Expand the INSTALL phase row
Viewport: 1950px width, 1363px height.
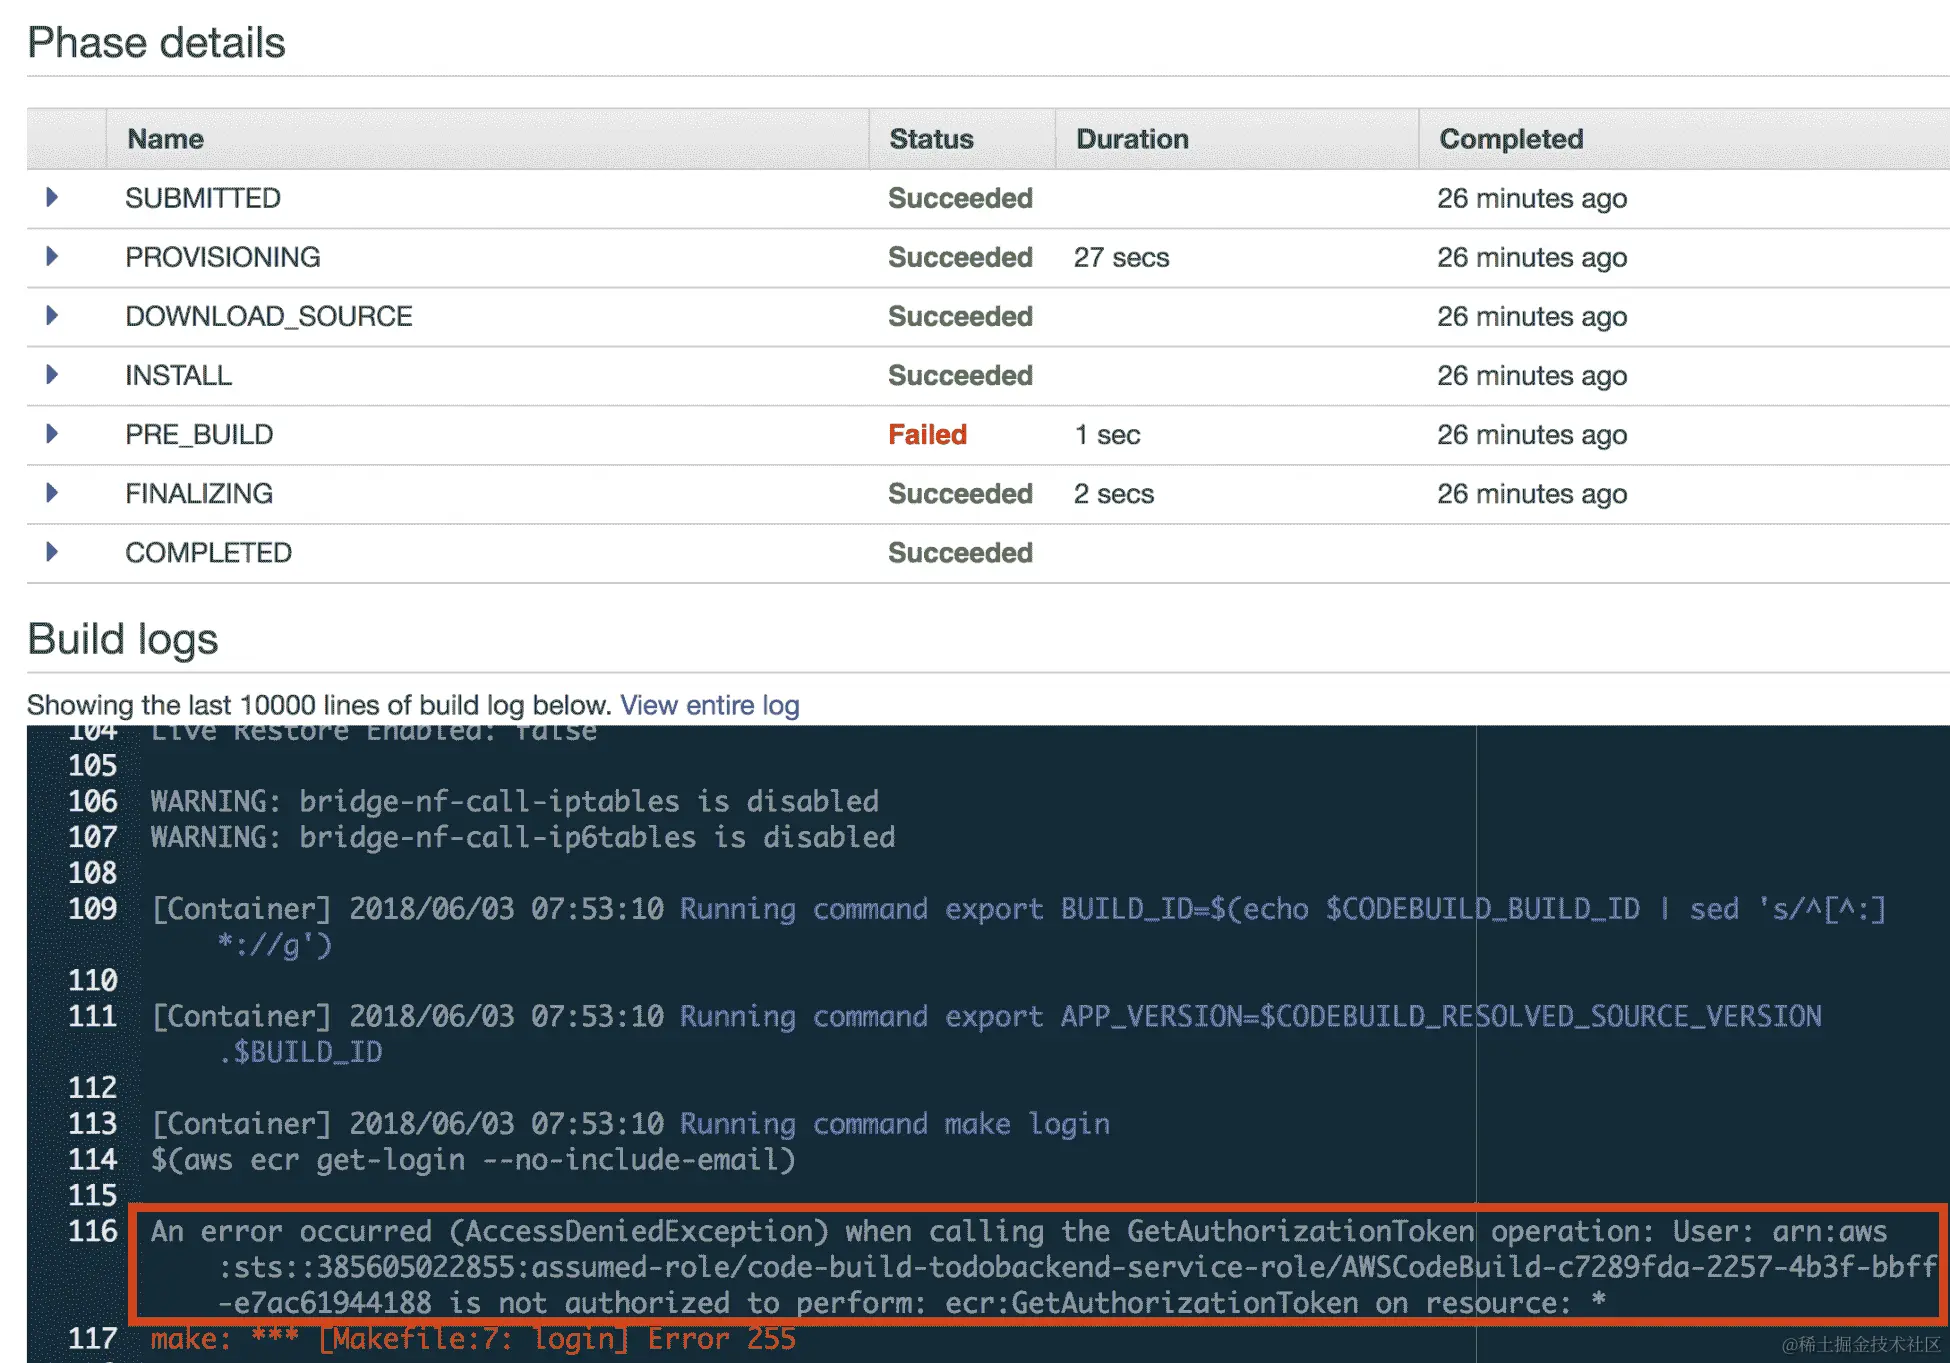coord(52,375)
